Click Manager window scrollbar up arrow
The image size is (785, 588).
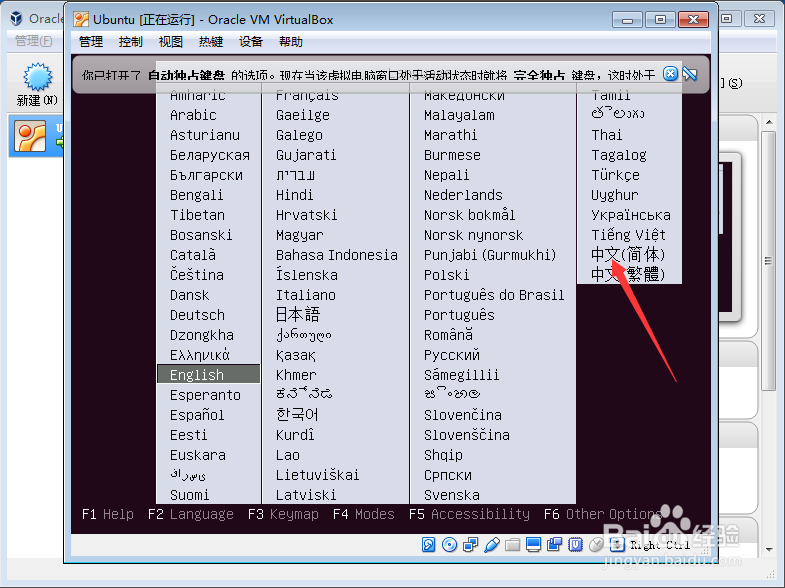769,123
